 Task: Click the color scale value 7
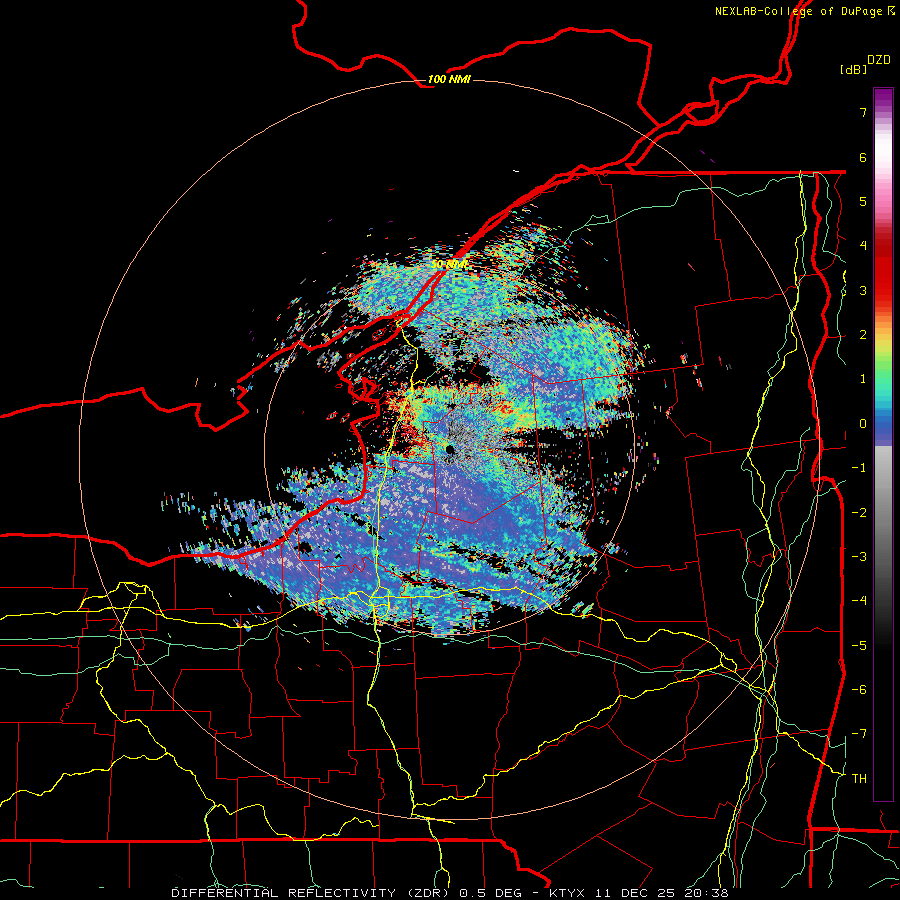[863, 112]
